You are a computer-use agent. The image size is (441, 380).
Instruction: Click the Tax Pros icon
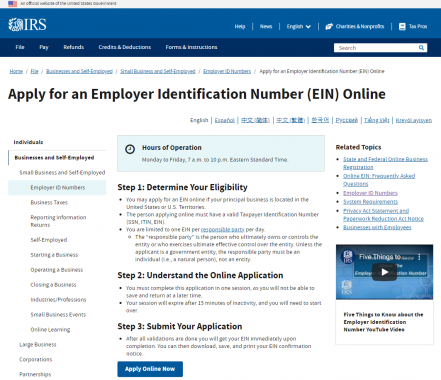[x=402, y=27]
